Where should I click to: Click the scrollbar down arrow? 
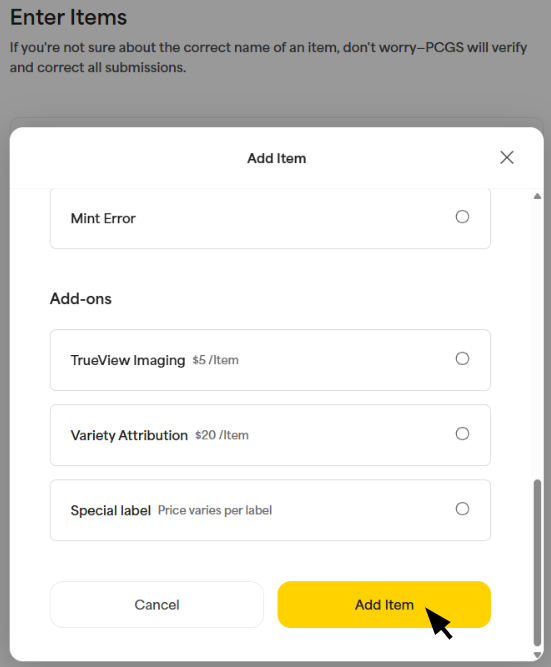coord(537,655)
